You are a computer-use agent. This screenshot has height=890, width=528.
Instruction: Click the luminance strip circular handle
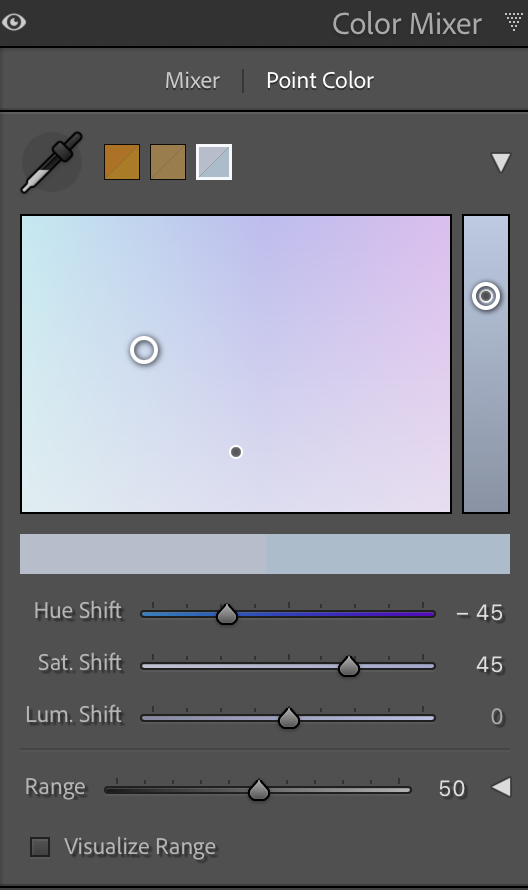pyautogui.click(x=486, y=296)
